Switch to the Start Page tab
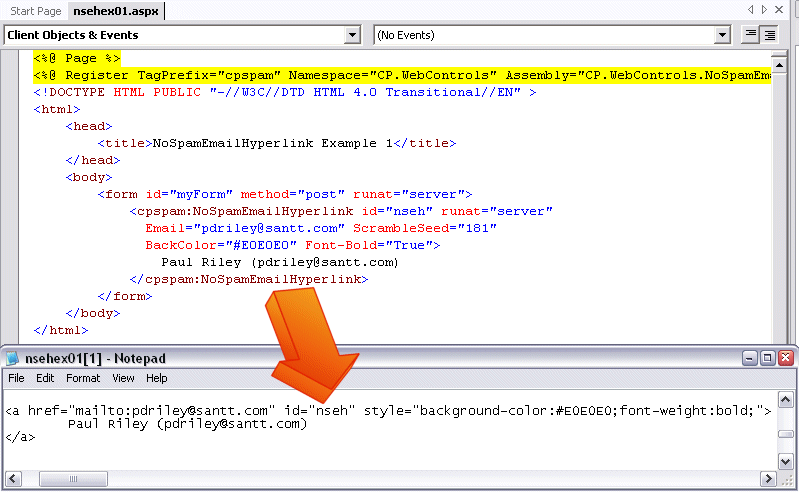 click(x=35, y=11)
